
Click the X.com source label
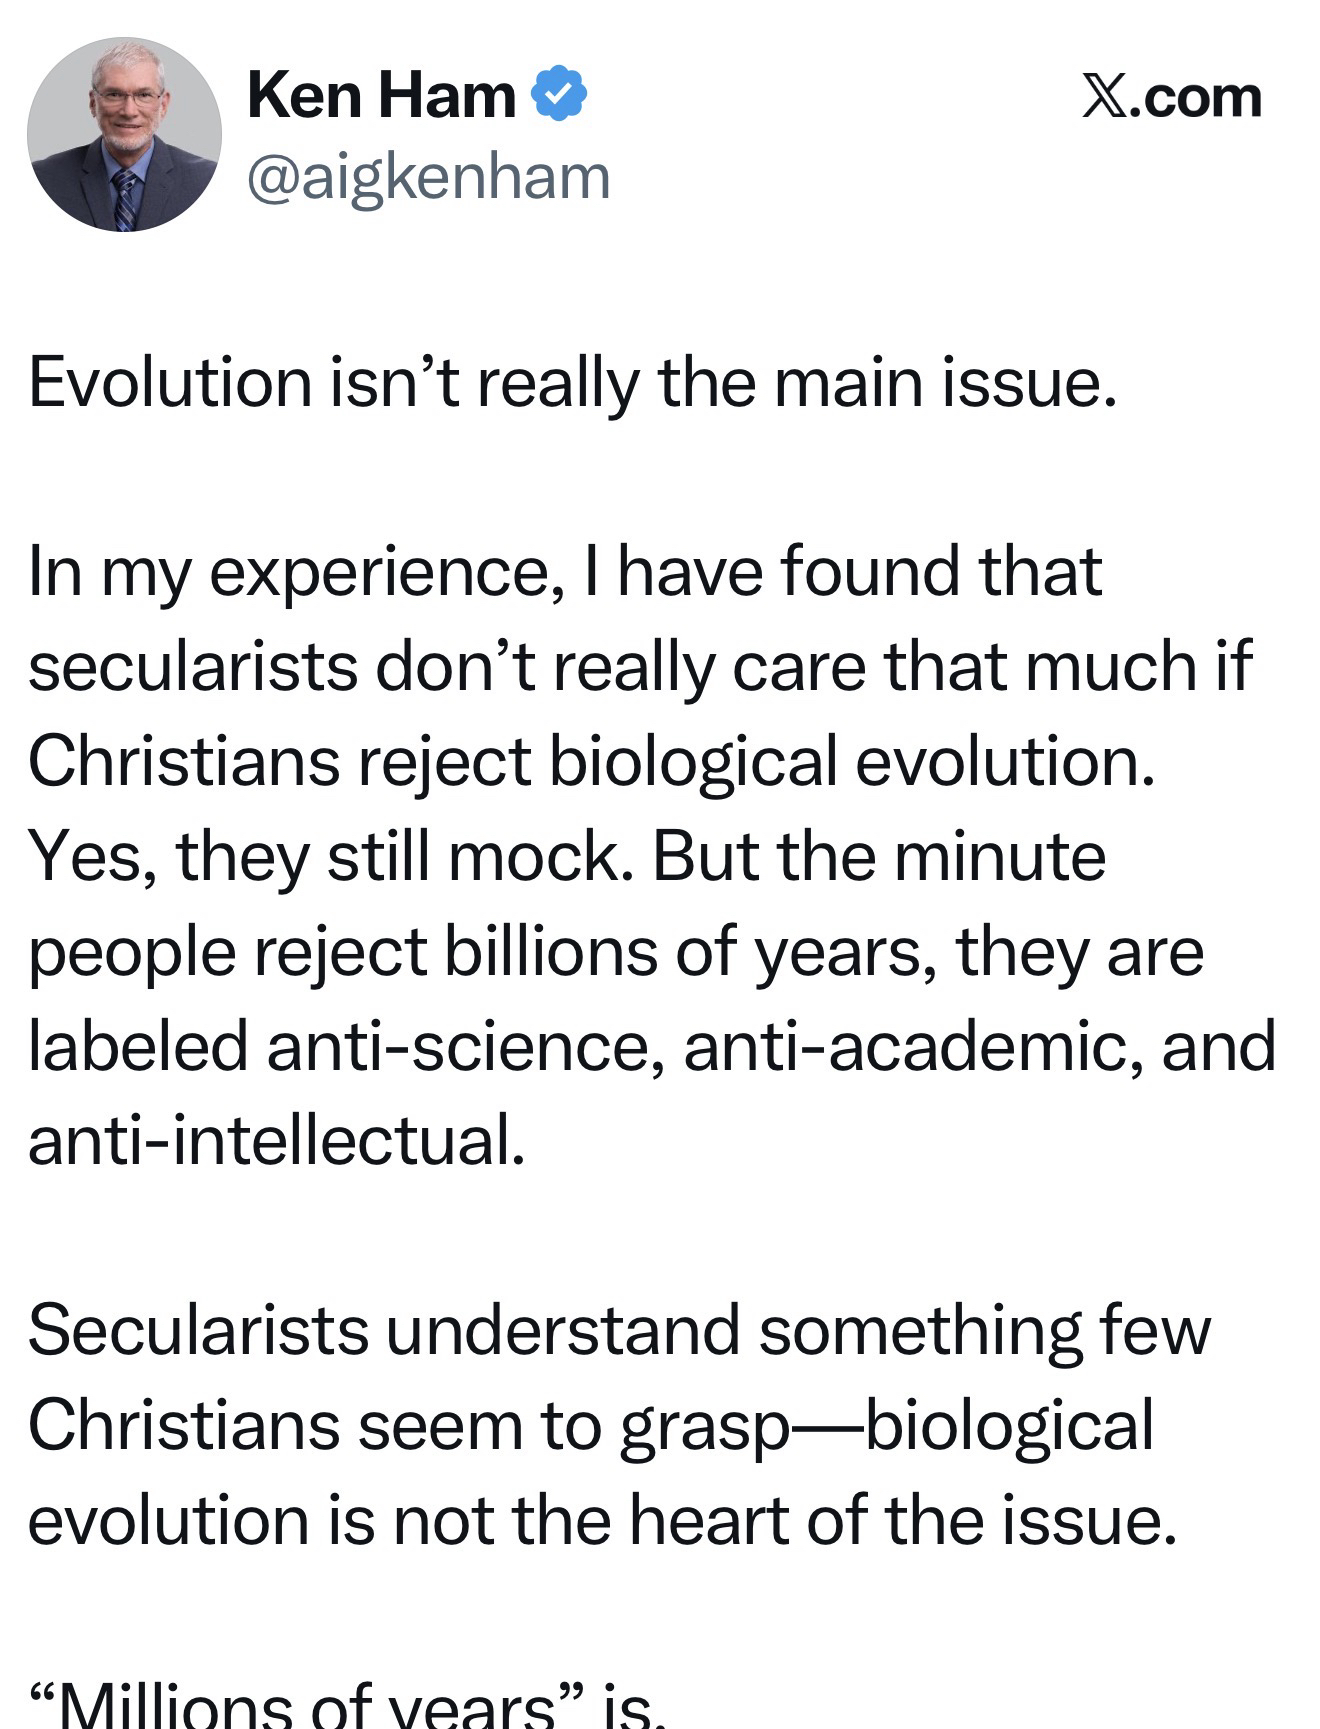(1171, 98)
